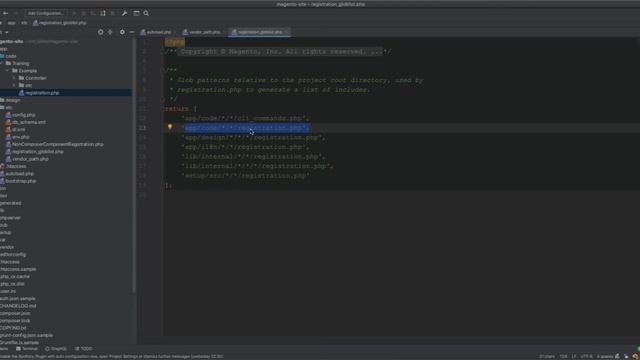Open the Project view dropdown arrow
Viewport: 640px width, 360px height.
[x=7, y=32]
